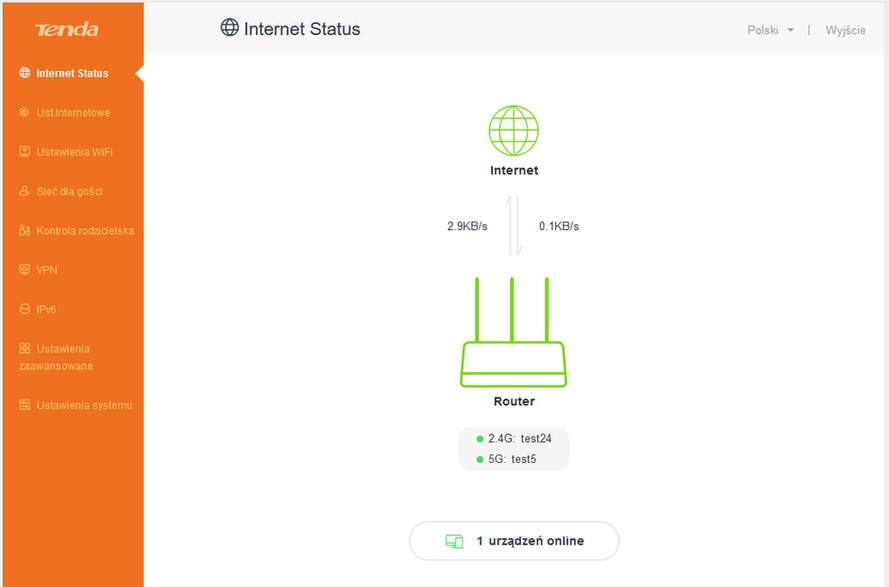Select Internet Status in sidebar
The height and width of the screenshot is (587, 889).
(73, 73)
